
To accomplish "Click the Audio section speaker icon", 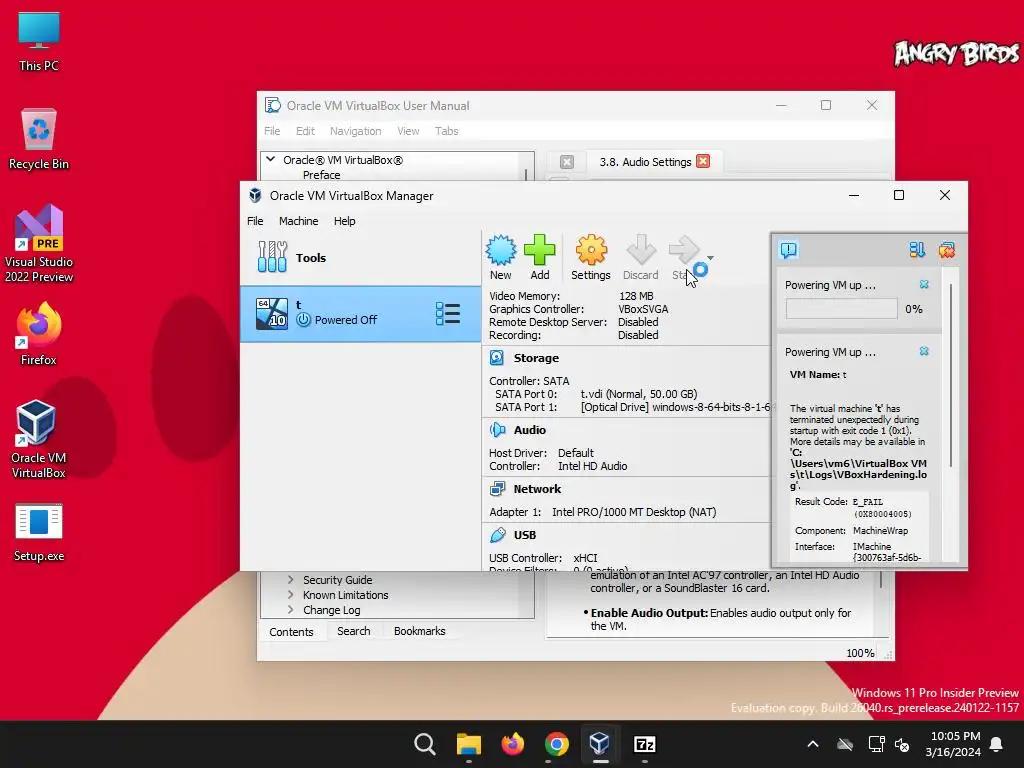I will pyautogui.click(x=497, y=430).
